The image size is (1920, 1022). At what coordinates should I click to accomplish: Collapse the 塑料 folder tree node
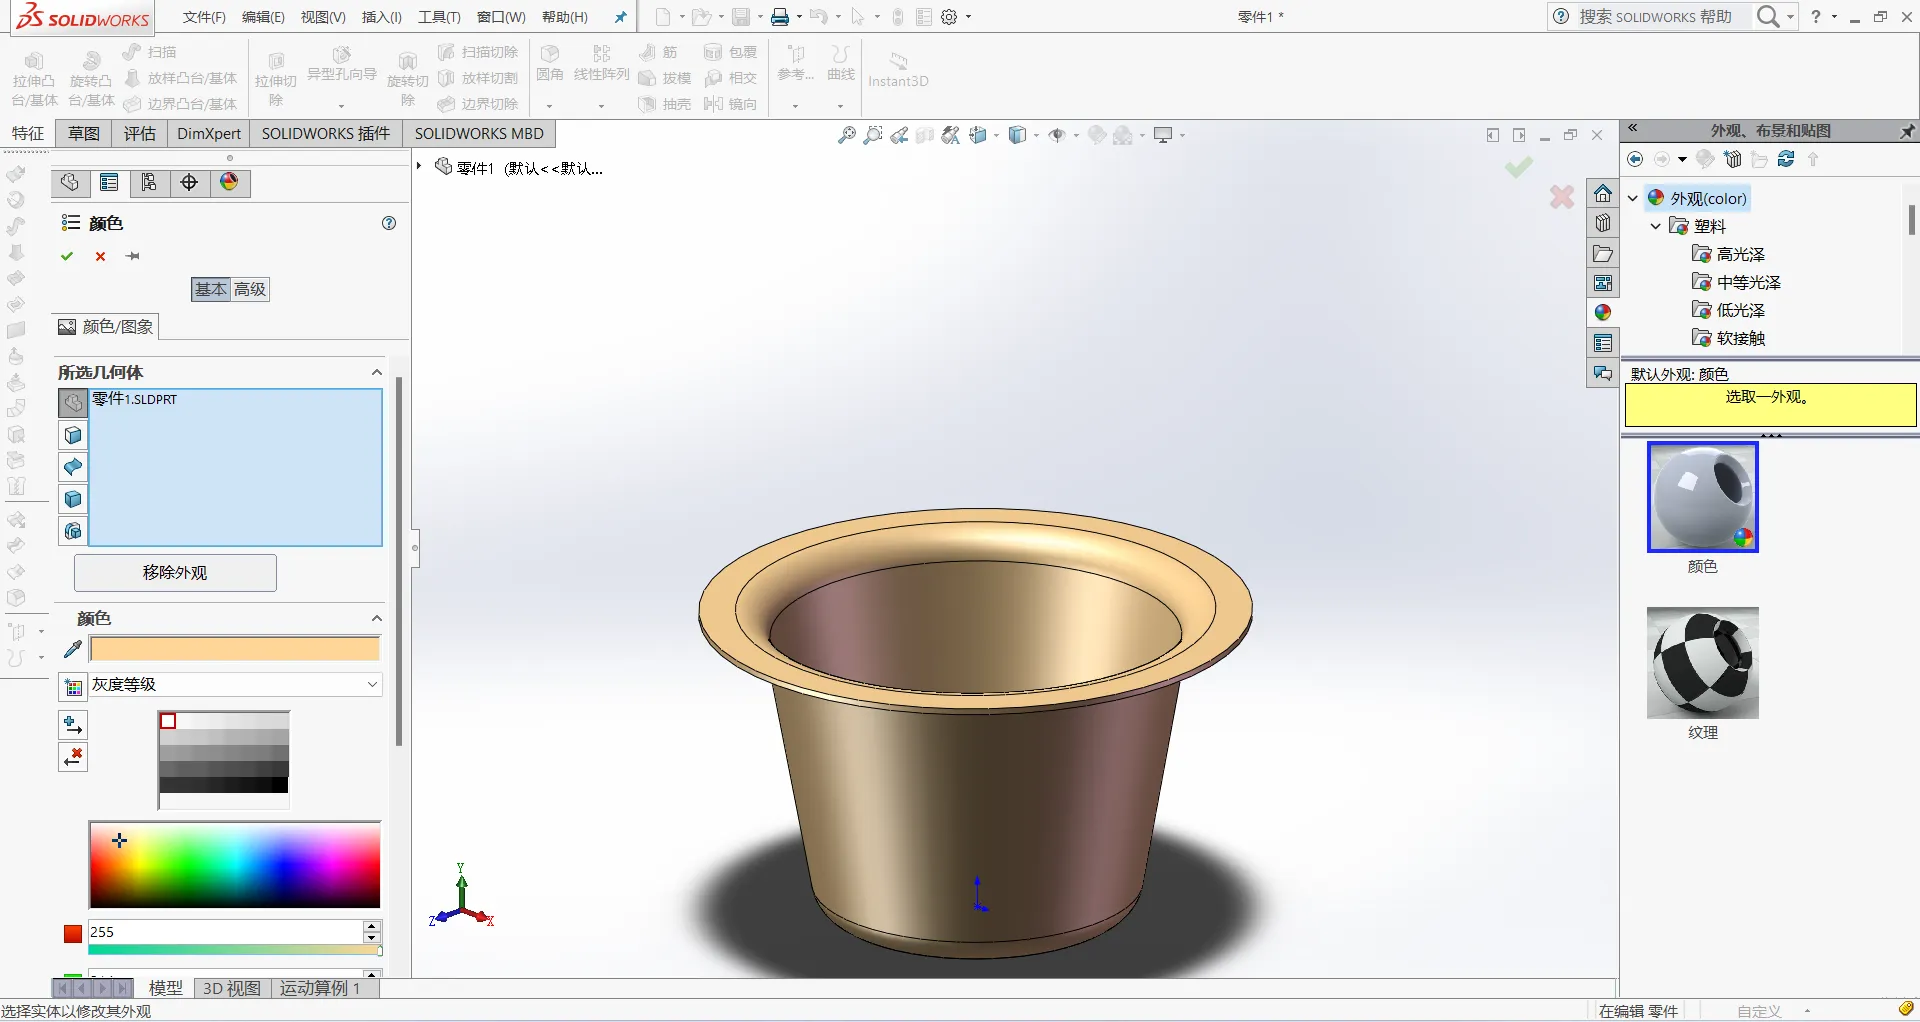pos(1655,226)
